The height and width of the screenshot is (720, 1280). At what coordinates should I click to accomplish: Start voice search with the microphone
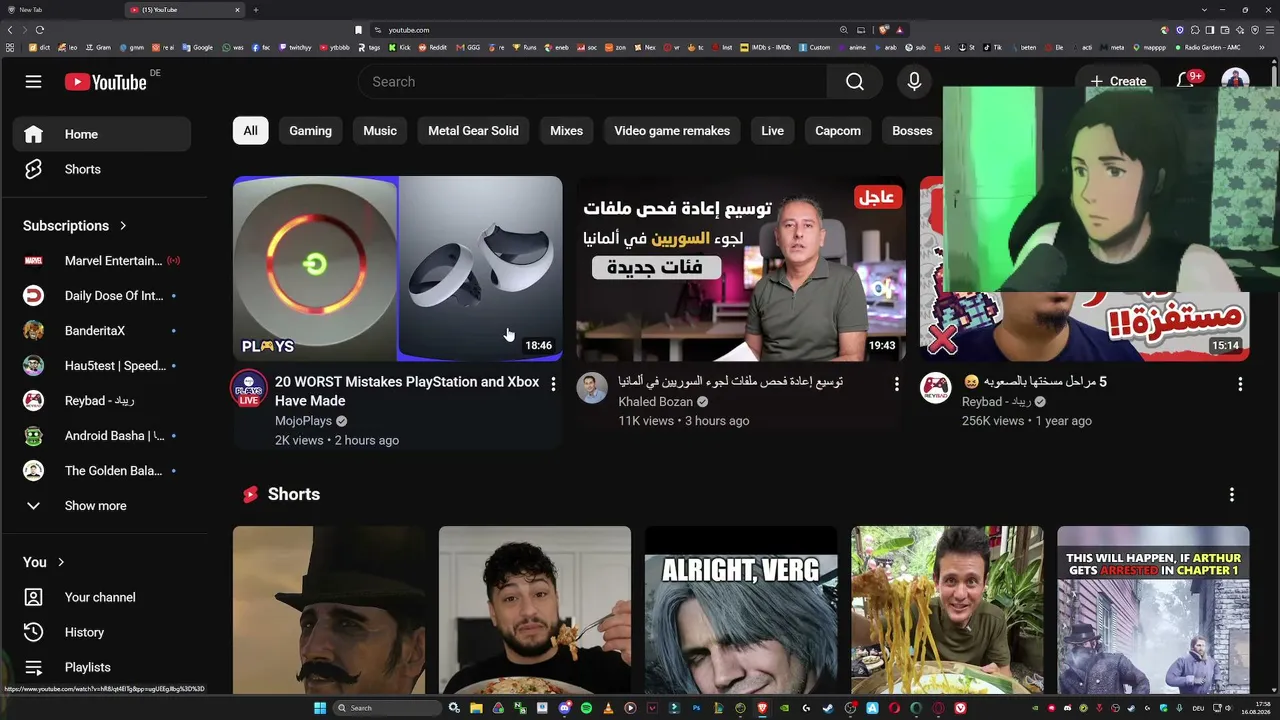click(x=914, y=82)
